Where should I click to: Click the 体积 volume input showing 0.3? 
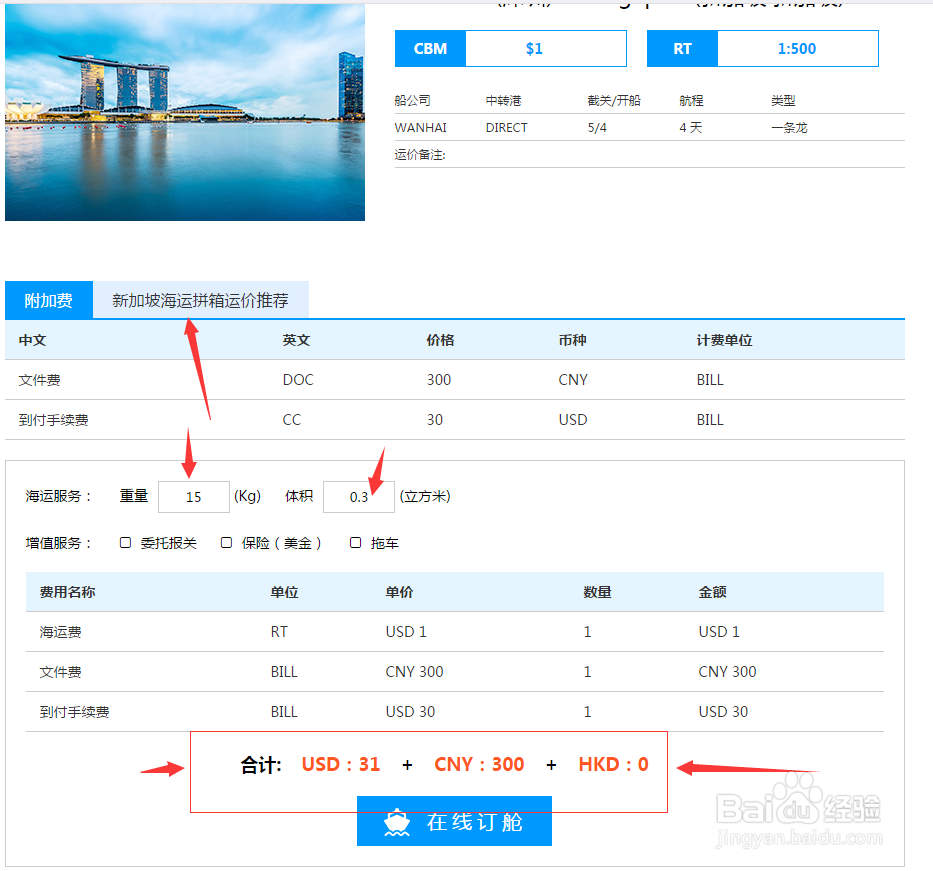click(x=359, y=496)
